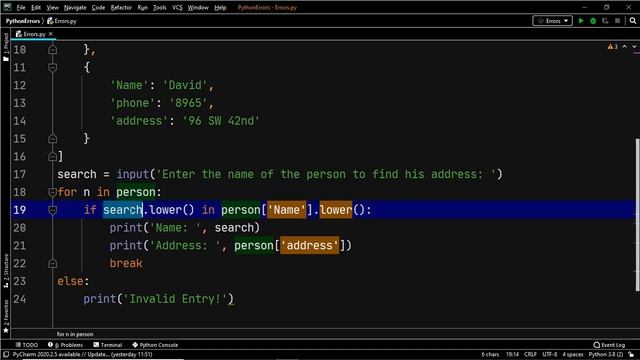Open the Python 3.8 interpreter selector

(606, 354)
